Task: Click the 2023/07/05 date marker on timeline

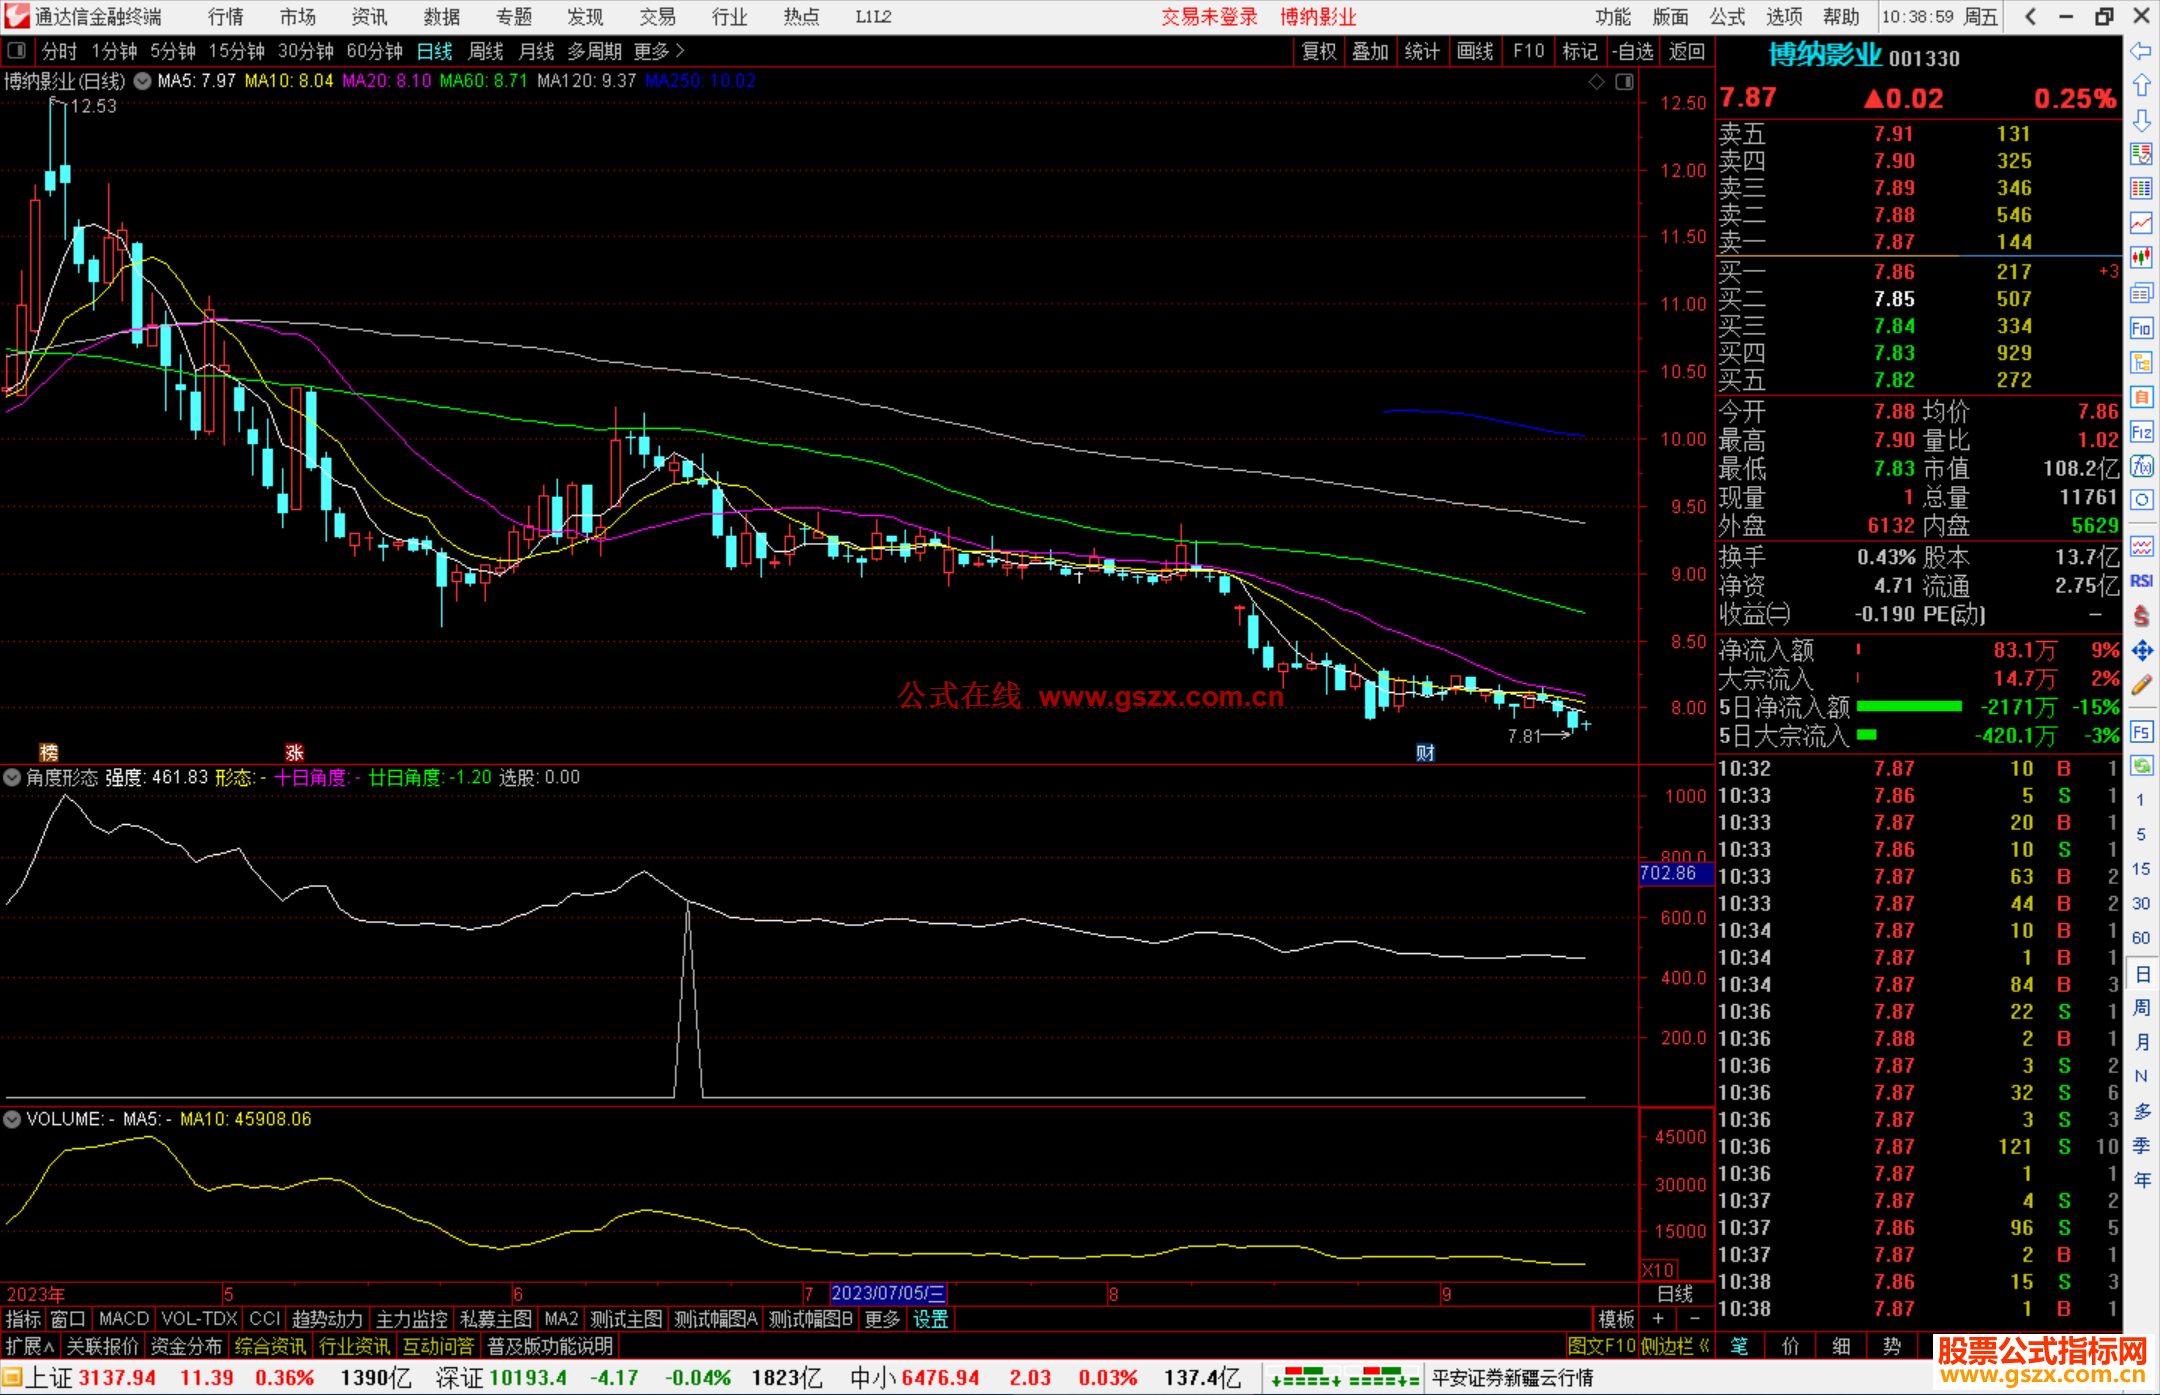Action: click(x=887, y=1293)
